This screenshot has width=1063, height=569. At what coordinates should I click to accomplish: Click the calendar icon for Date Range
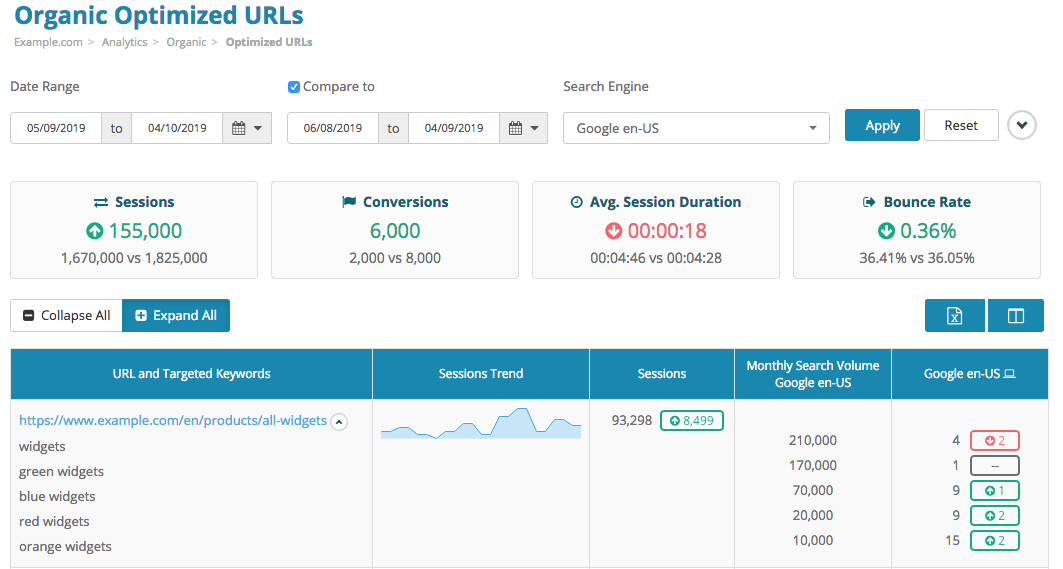(246, 128)
